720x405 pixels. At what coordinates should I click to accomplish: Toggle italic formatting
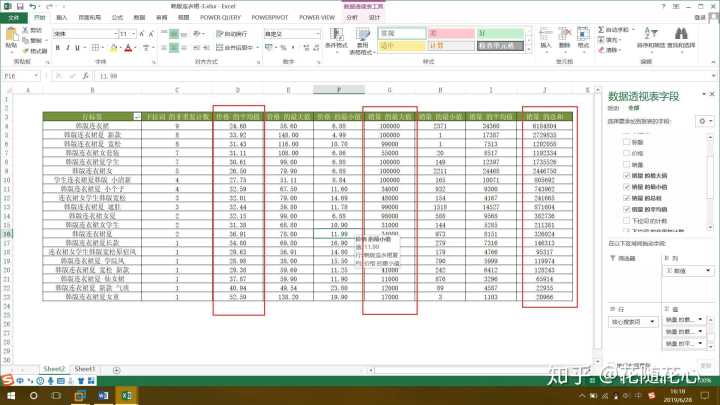click(68, 47)
